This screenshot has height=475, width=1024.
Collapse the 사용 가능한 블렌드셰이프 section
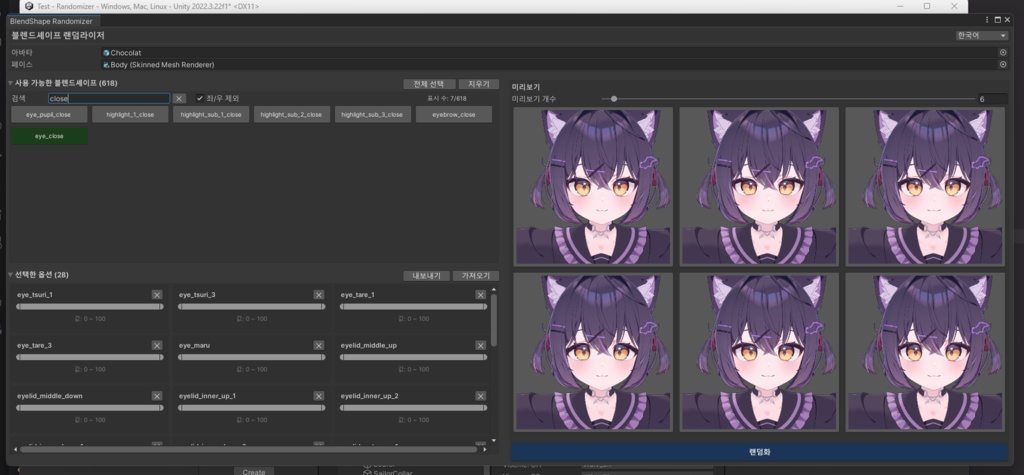click(x=10, y=84)
